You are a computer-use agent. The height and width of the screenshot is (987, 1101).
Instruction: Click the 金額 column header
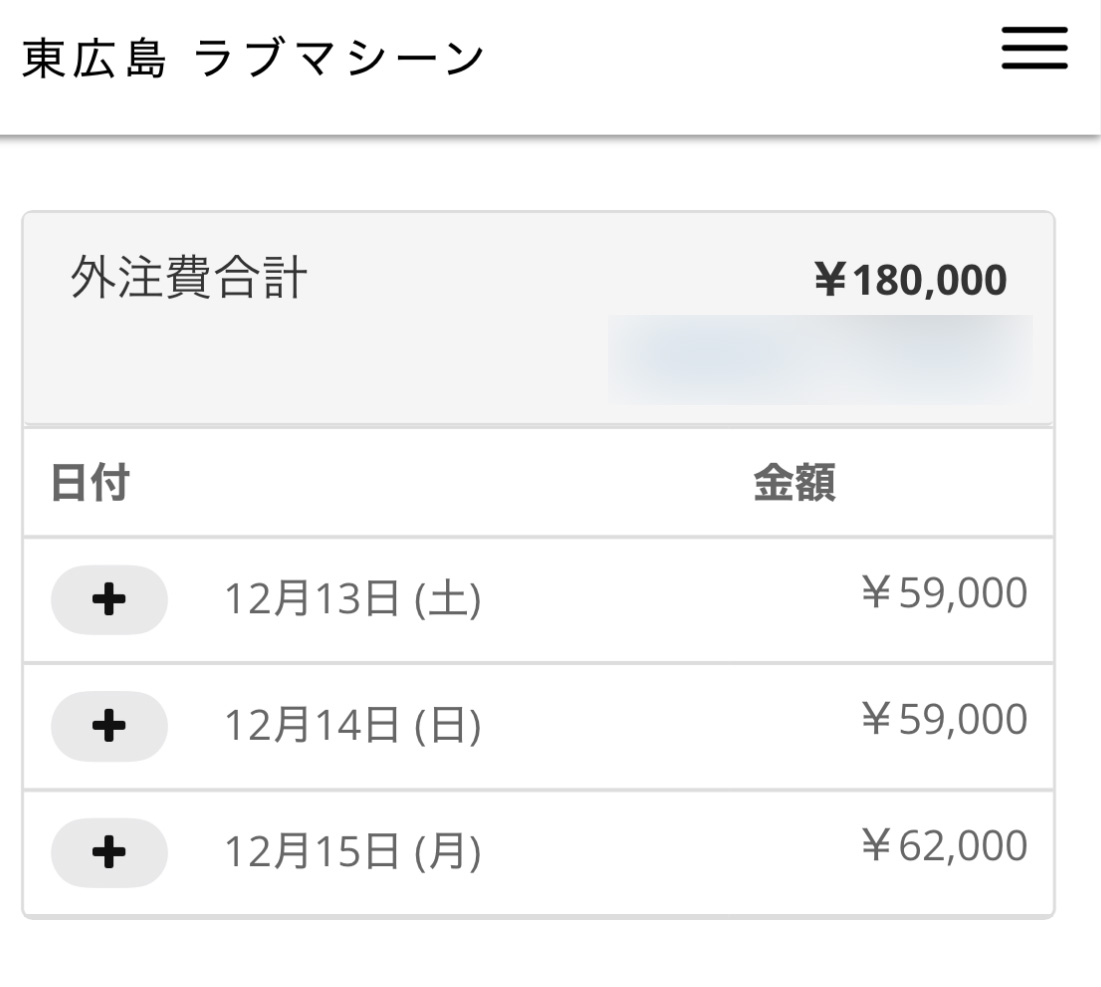click(794, 485)
